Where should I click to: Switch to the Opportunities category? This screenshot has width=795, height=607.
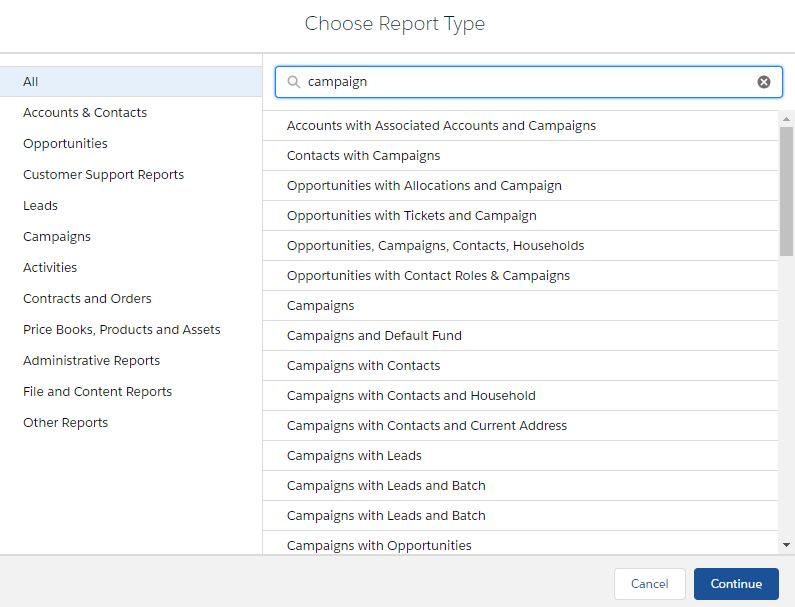[x=65, y=144]
